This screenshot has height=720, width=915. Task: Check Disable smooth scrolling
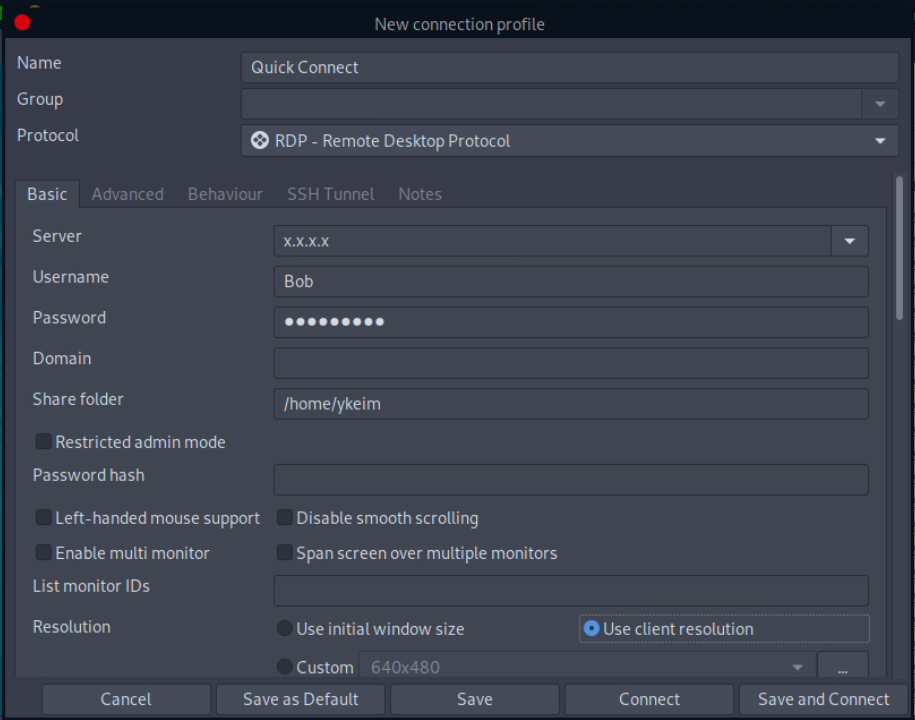[x=284, y=517]
